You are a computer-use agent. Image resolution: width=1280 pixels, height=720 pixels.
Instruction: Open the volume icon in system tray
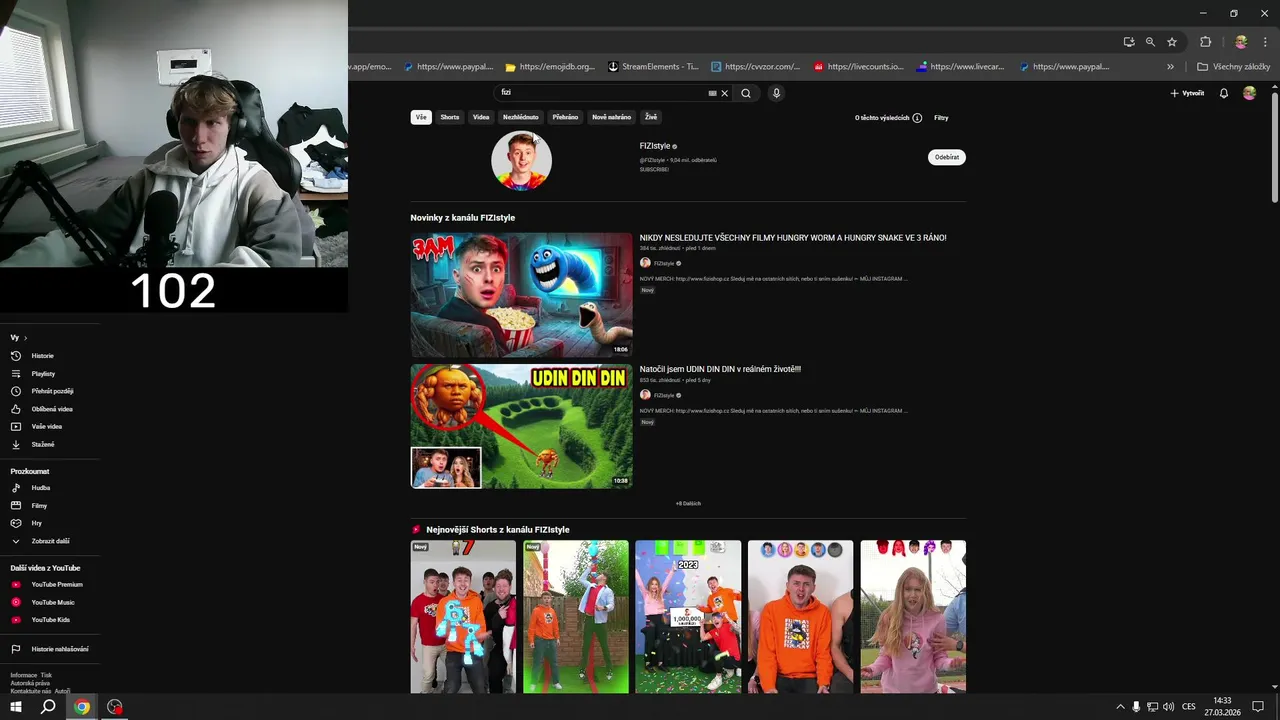click(1168, 707)
